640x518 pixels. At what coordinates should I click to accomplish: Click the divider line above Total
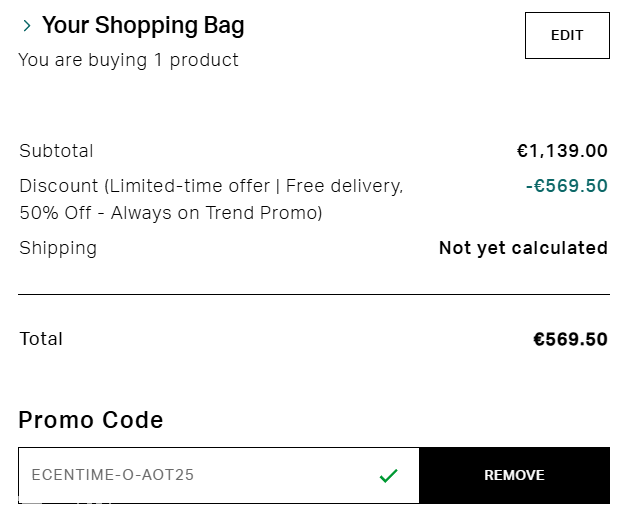[313, 295]
